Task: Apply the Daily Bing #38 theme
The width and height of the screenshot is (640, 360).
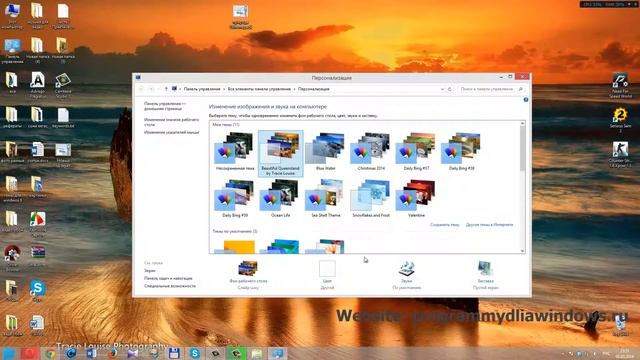Action: [461, 152]
